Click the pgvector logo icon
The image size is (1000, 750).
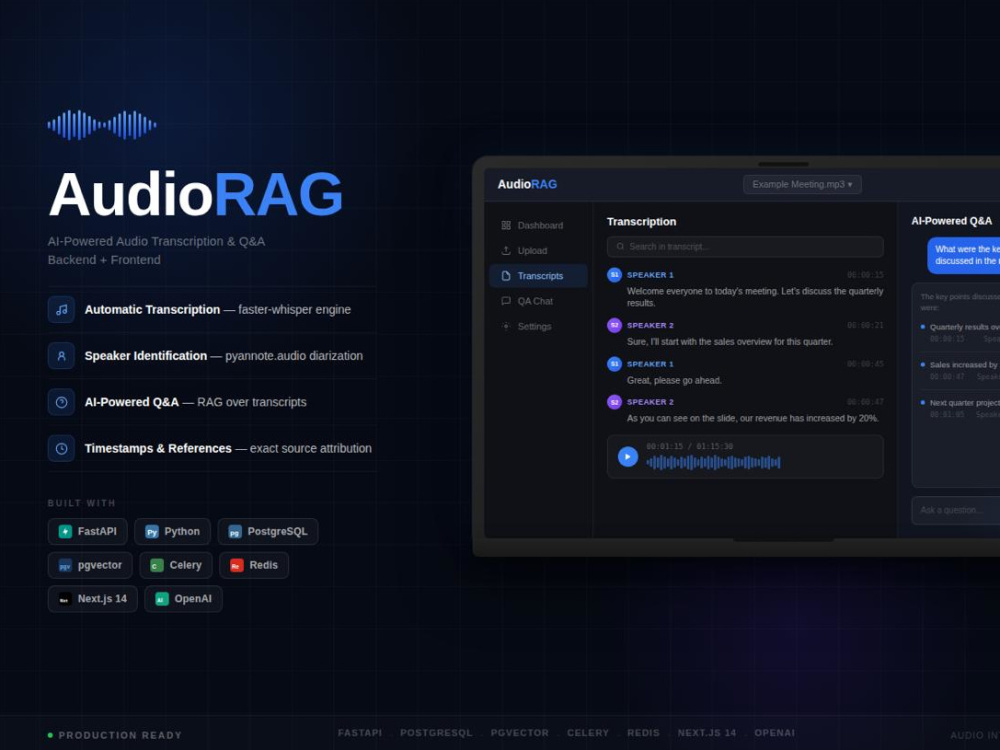(x=65, y=566)
